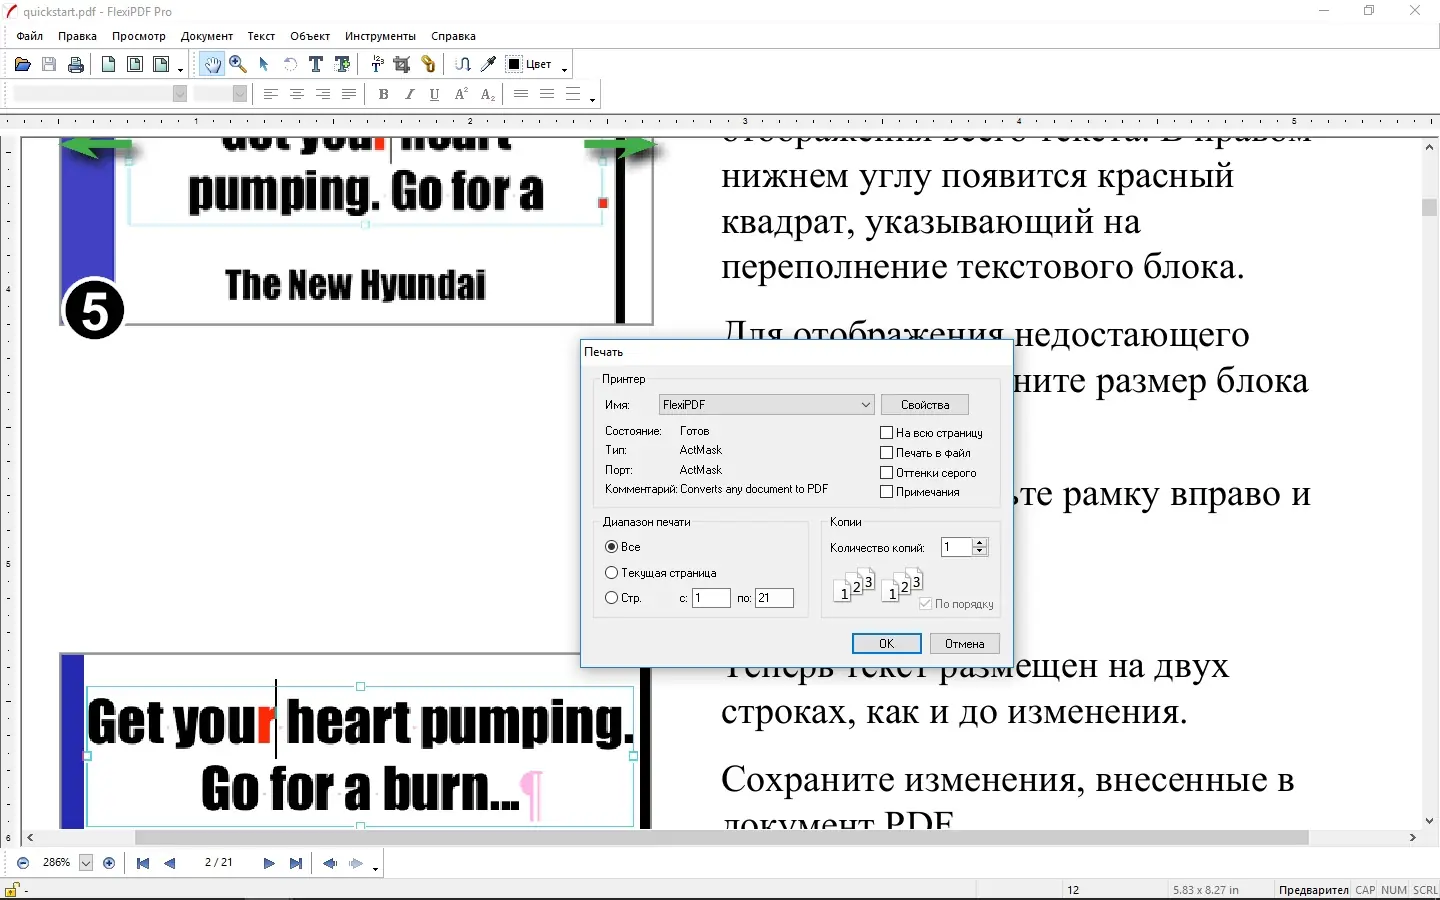The image size is (1440, 900).
Task: Enable the Оттенки серого checkbox
Action: tap(886, 472)
